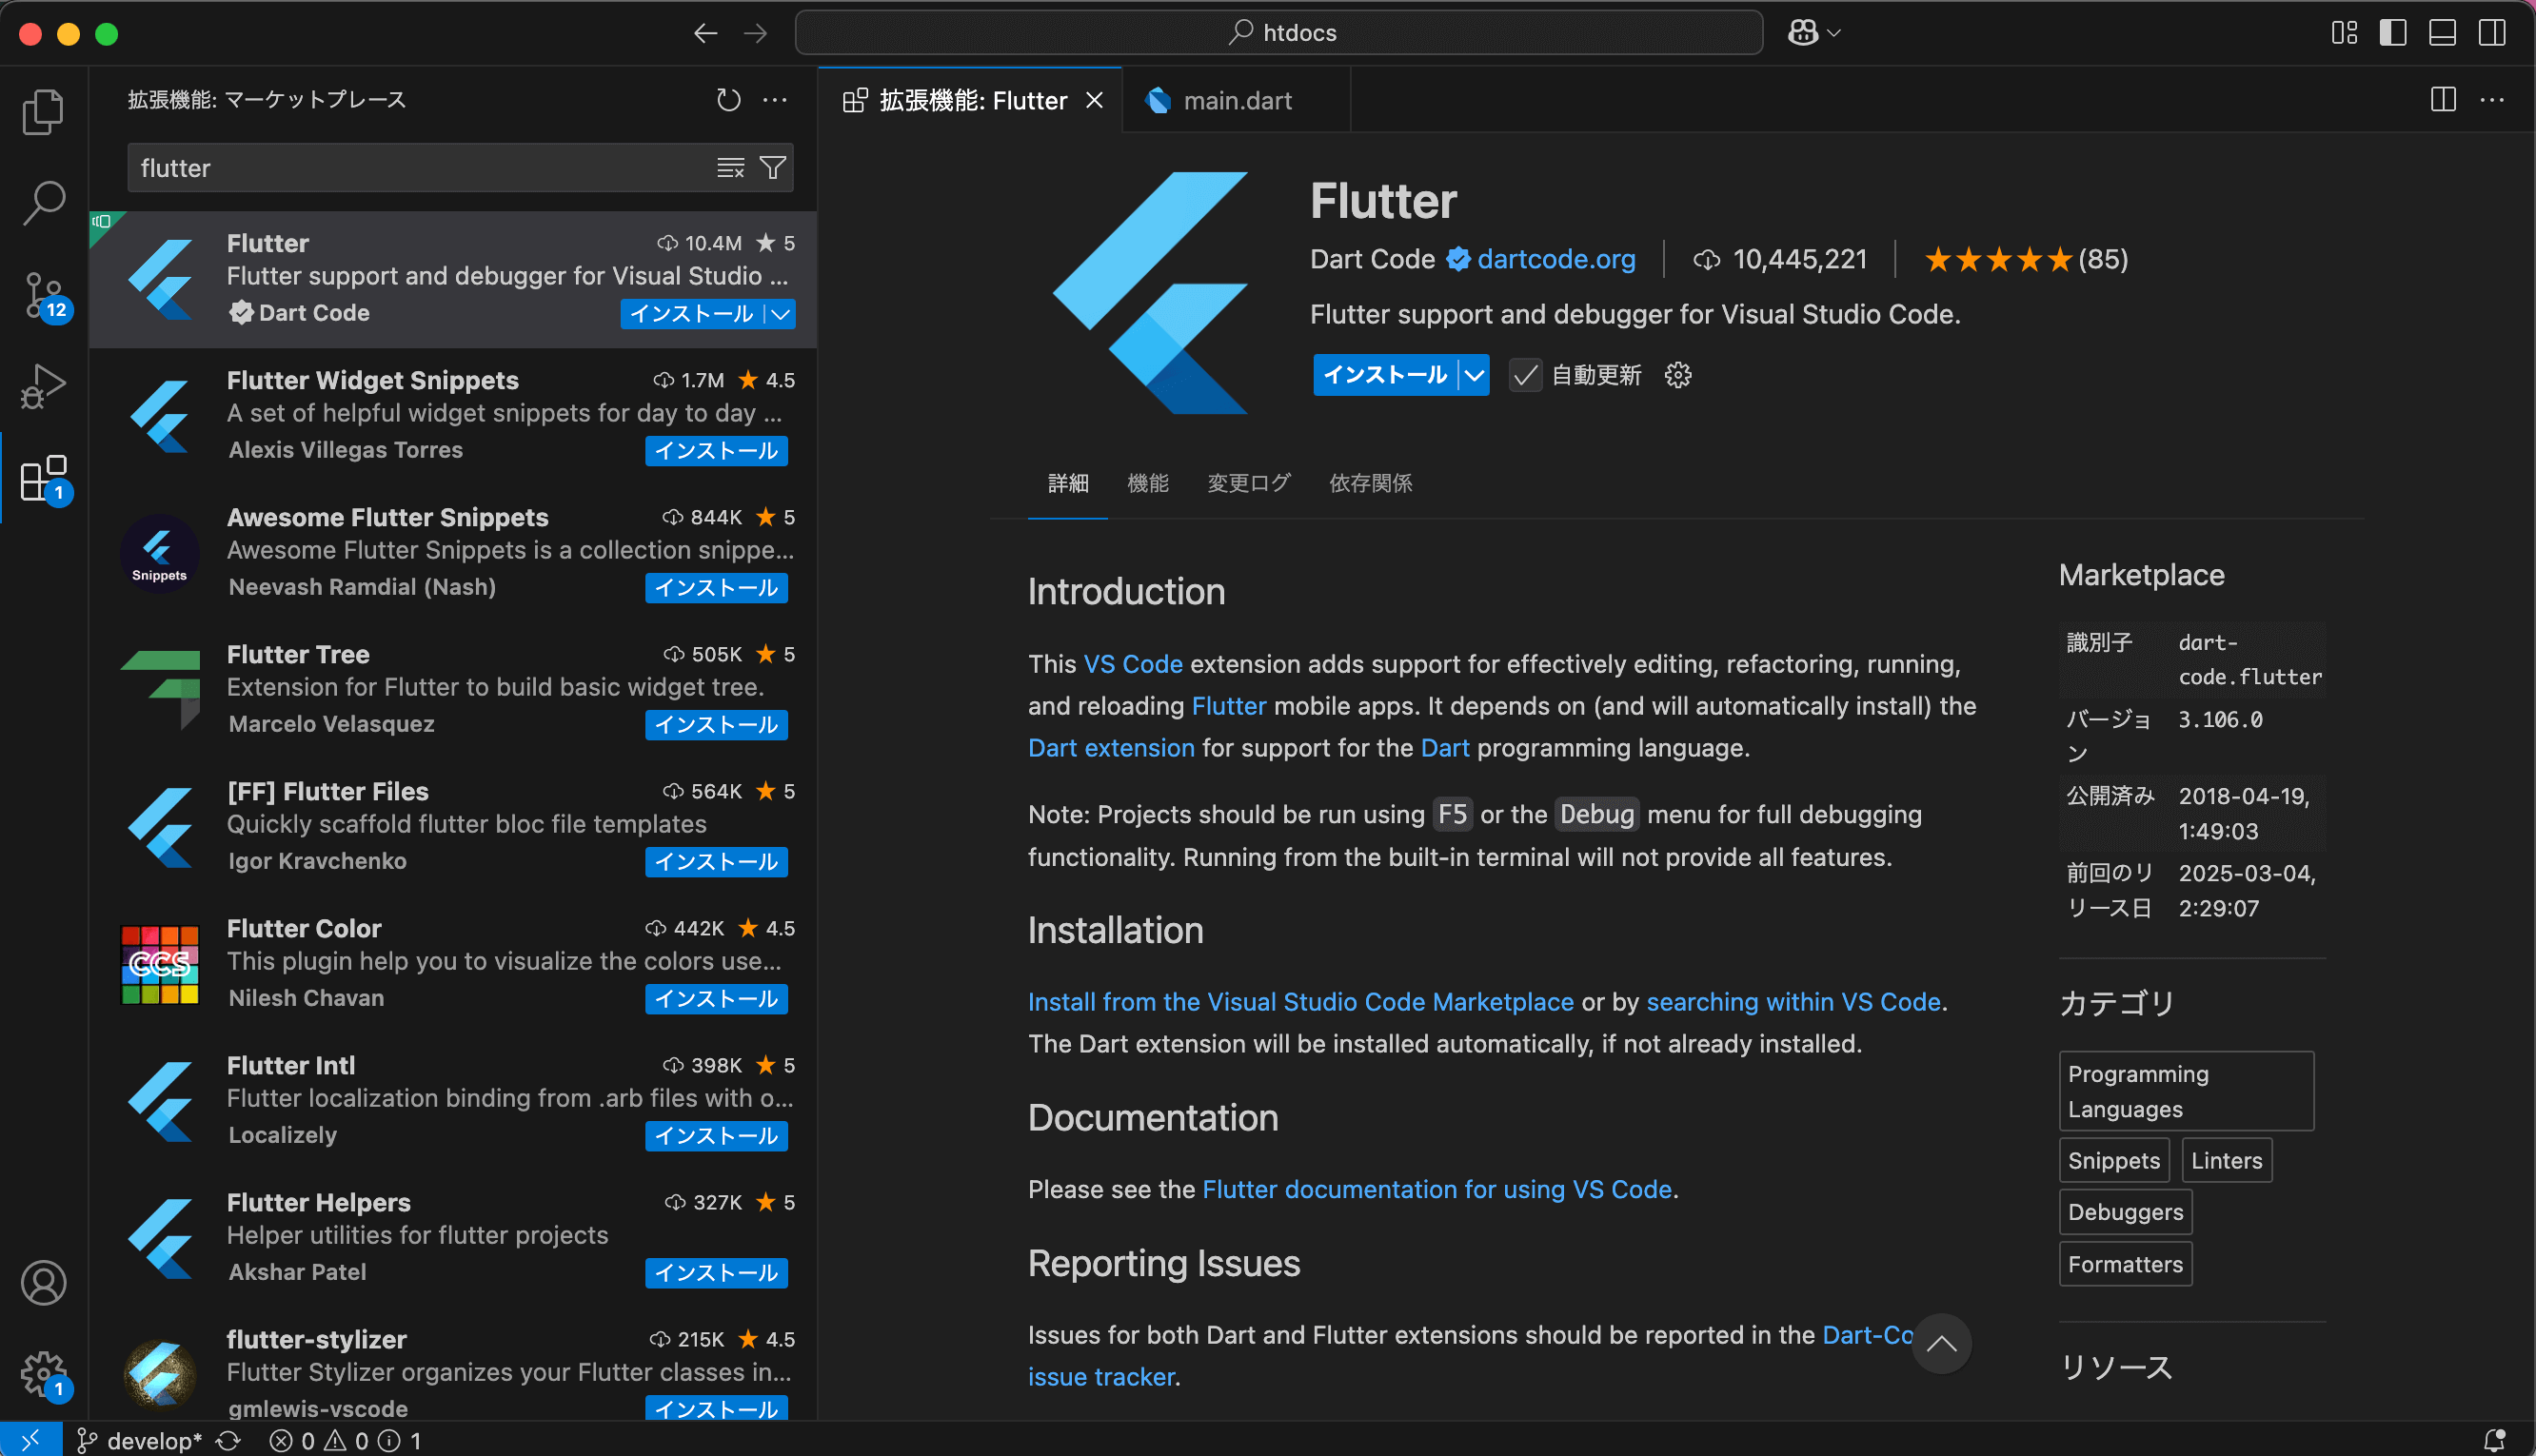The image size is (2536, 1456).
Task: Install Flutter Widget Snippets
Action: click(716, 451)
